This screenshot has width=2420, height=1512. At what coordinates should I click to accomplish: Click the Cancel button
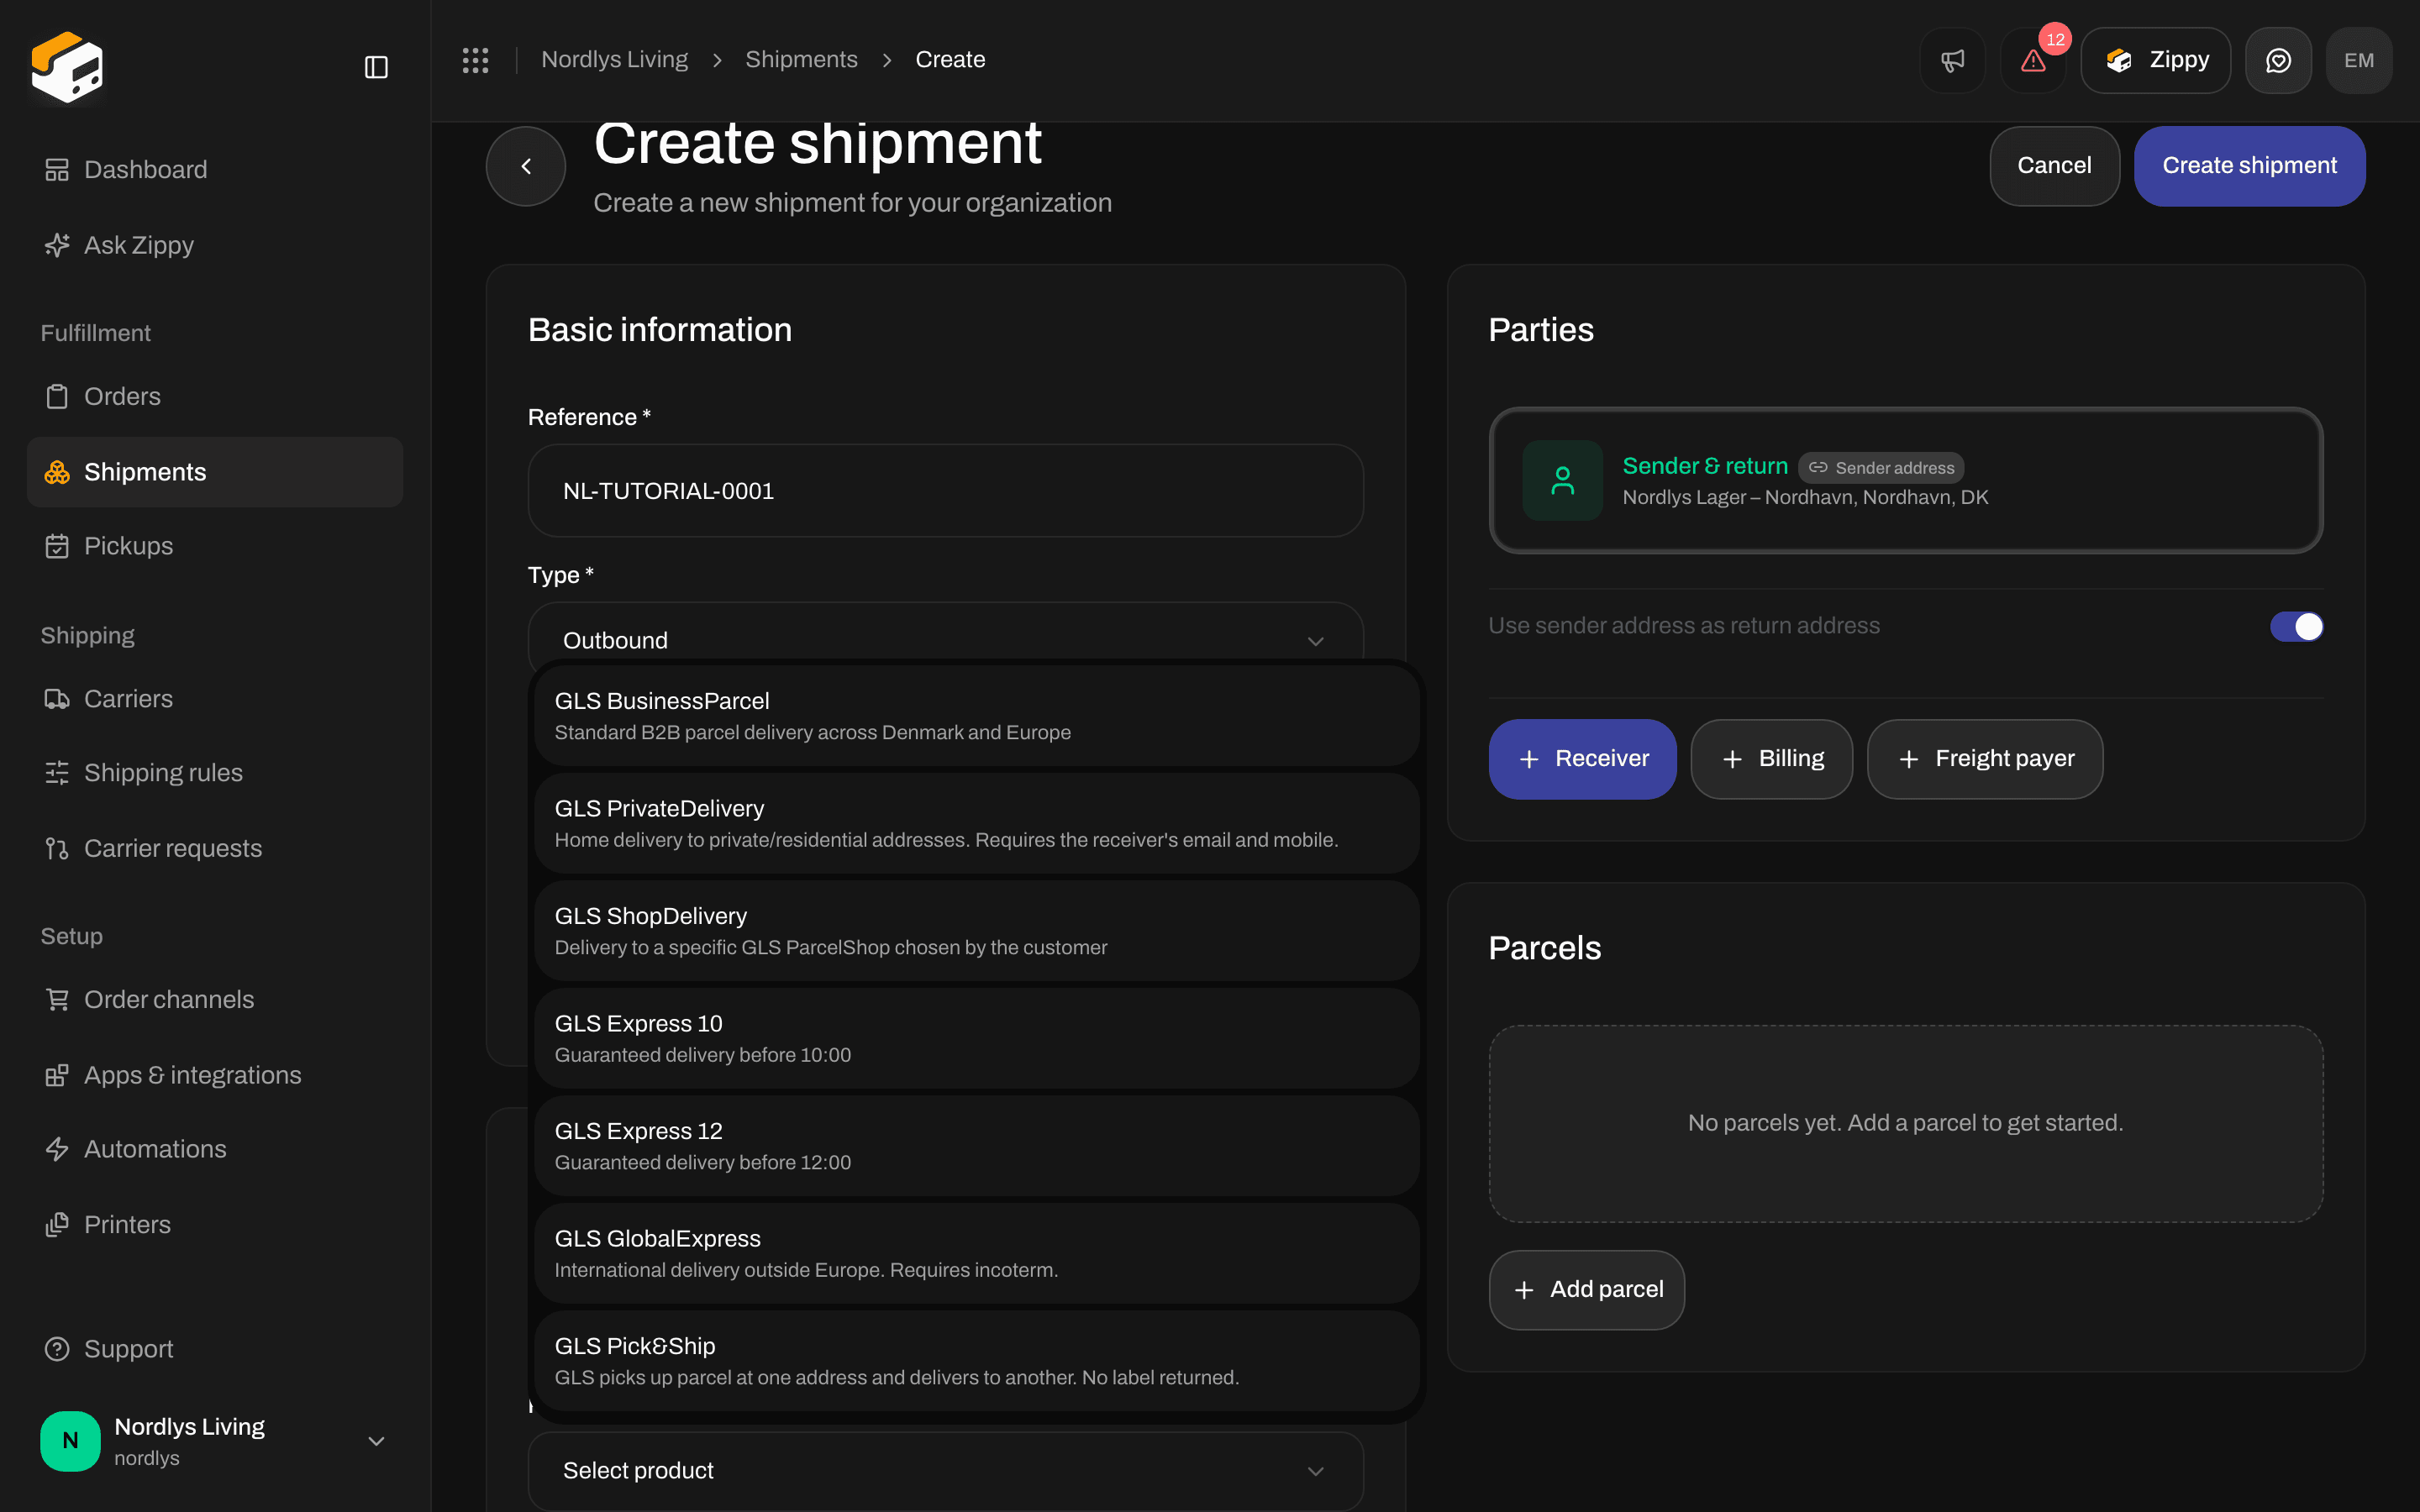click(x=2054, y=166)
